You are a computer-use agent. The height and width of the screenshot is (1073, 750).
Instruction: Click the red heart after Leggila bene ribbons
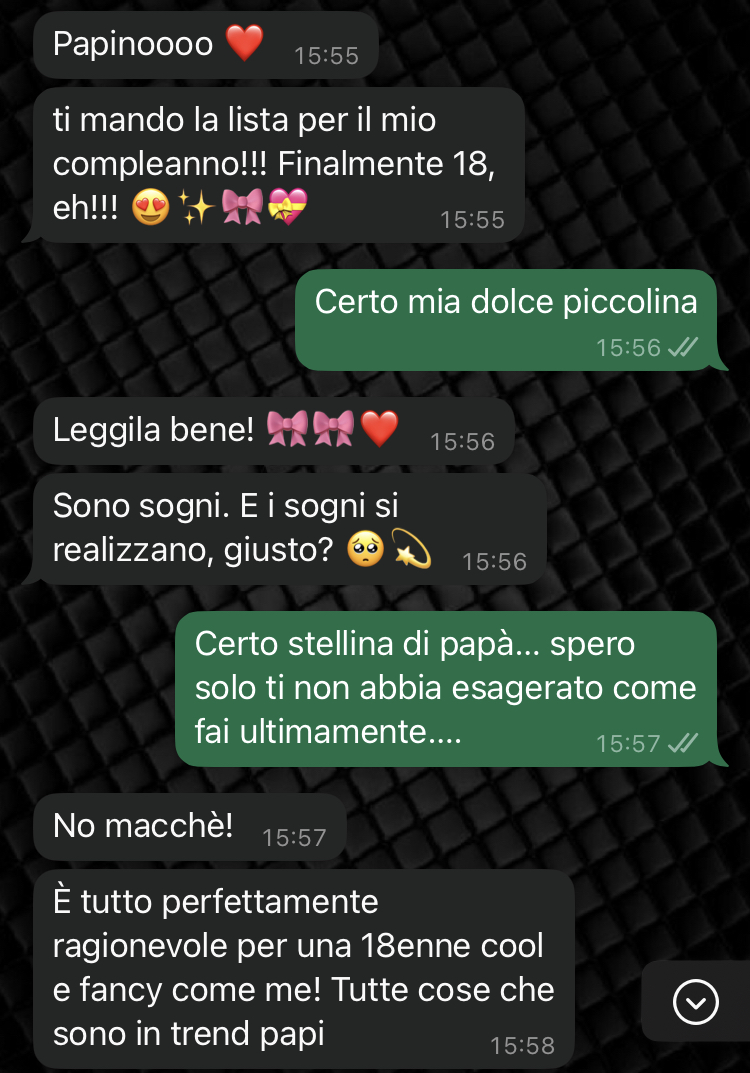(x=379, y=429)
